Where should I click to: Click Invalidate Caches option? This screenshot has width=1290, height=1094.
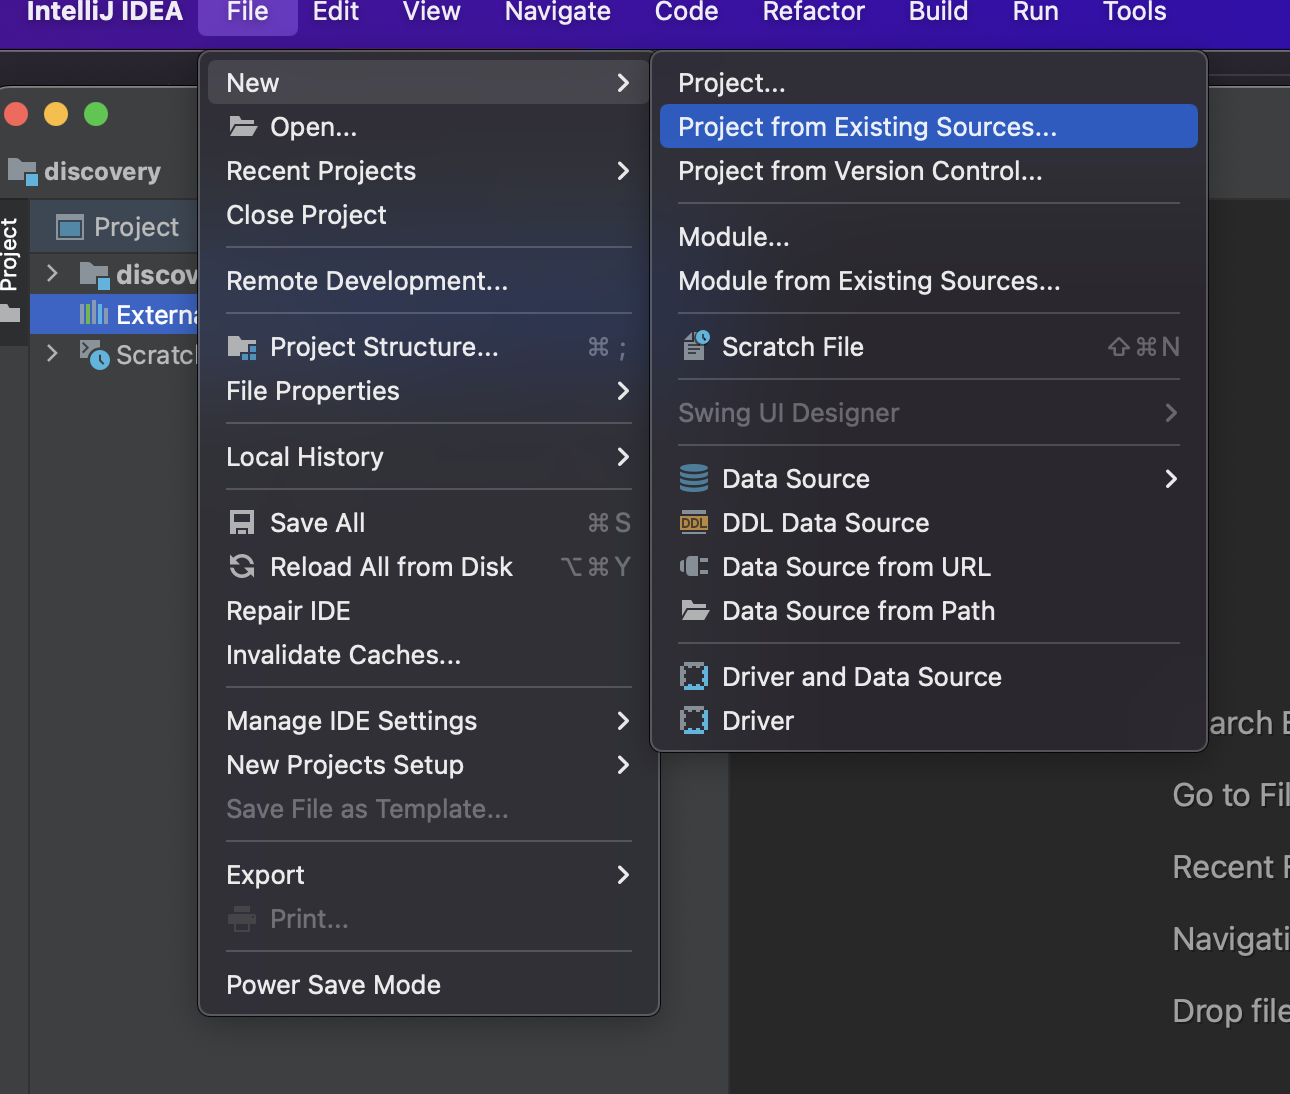click(x=343, y=655)
